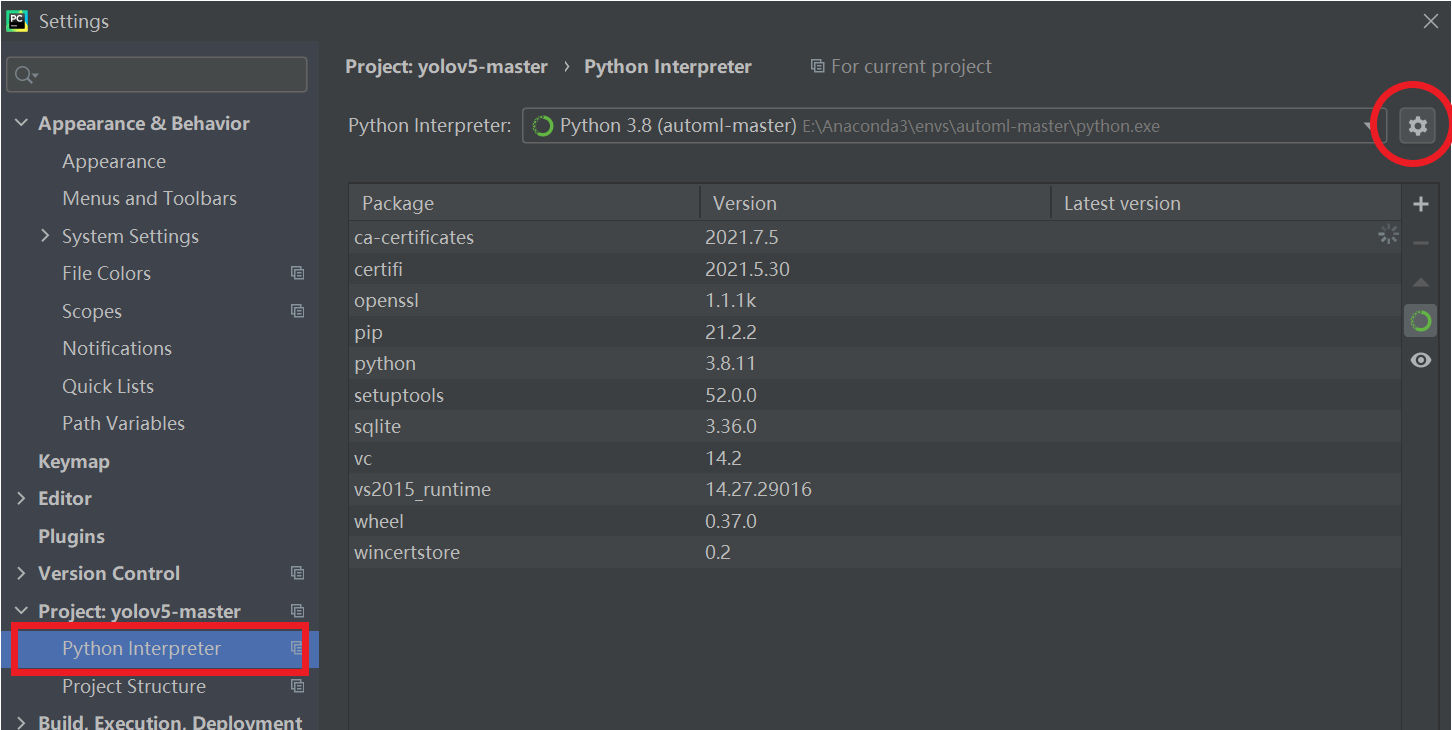Click the search magnifier icon

click(x=24, y=74)
